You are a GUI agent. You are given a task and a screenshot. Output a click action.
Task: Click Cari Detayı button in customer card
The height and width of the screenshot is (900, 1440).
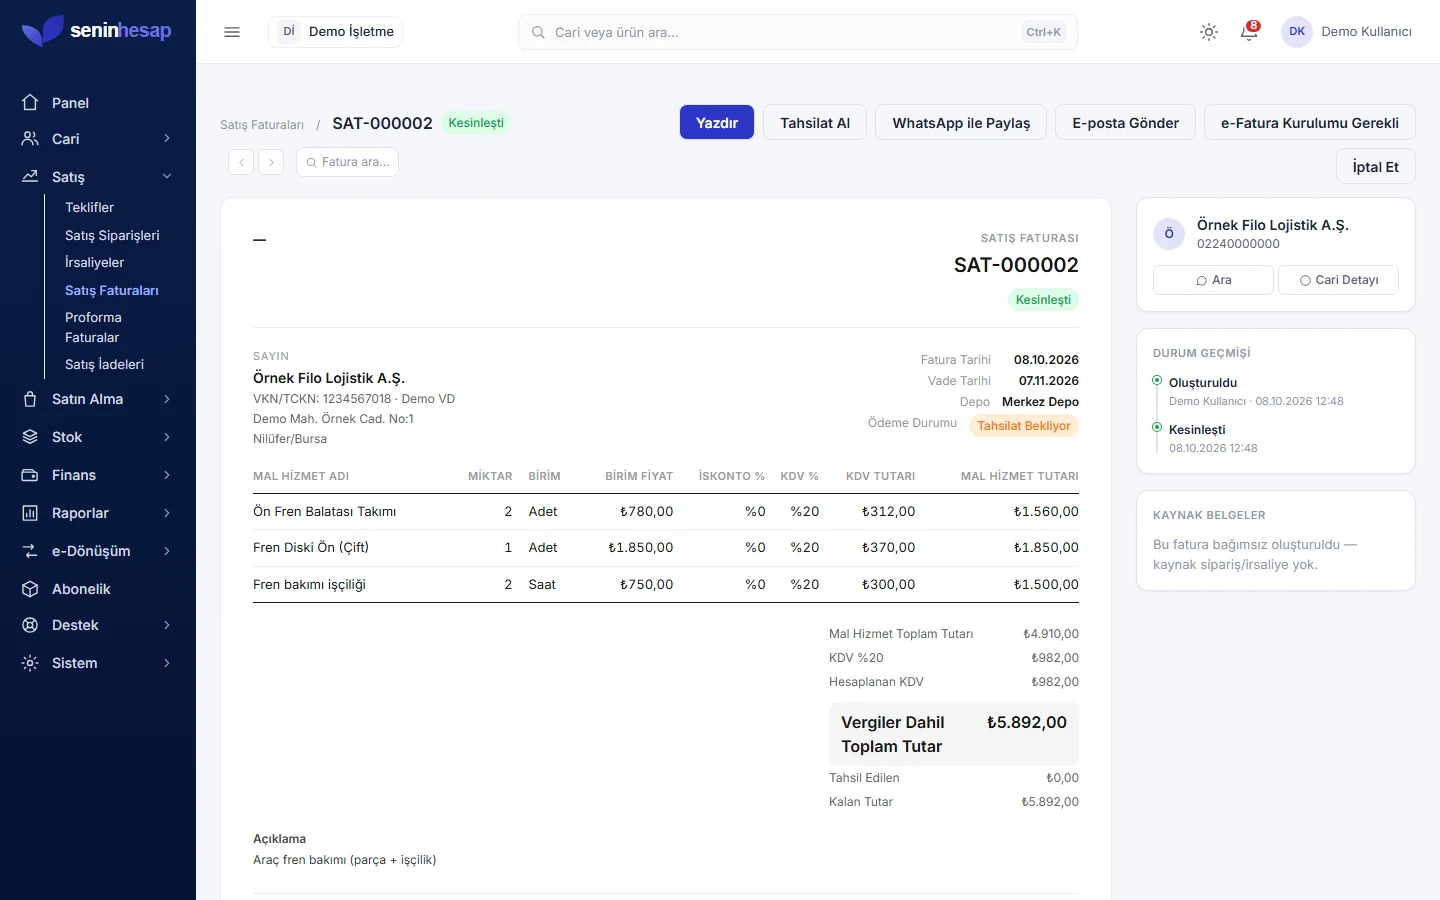coord(1338,280)
